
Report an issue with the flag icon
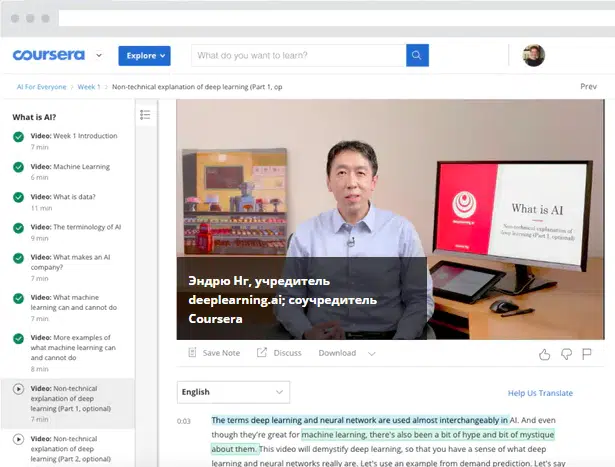[x=587, y=354]
